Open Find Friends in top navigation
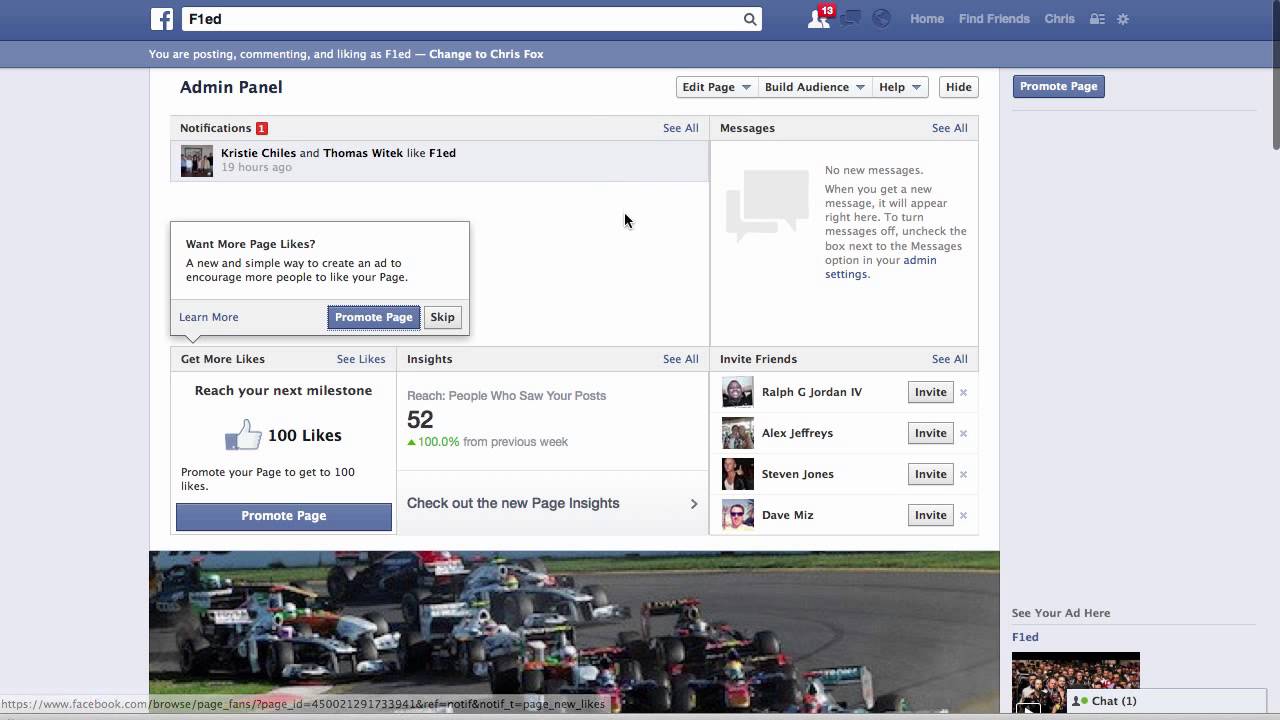The height and width of the screenshot is (720, 1280). point(994,19)
